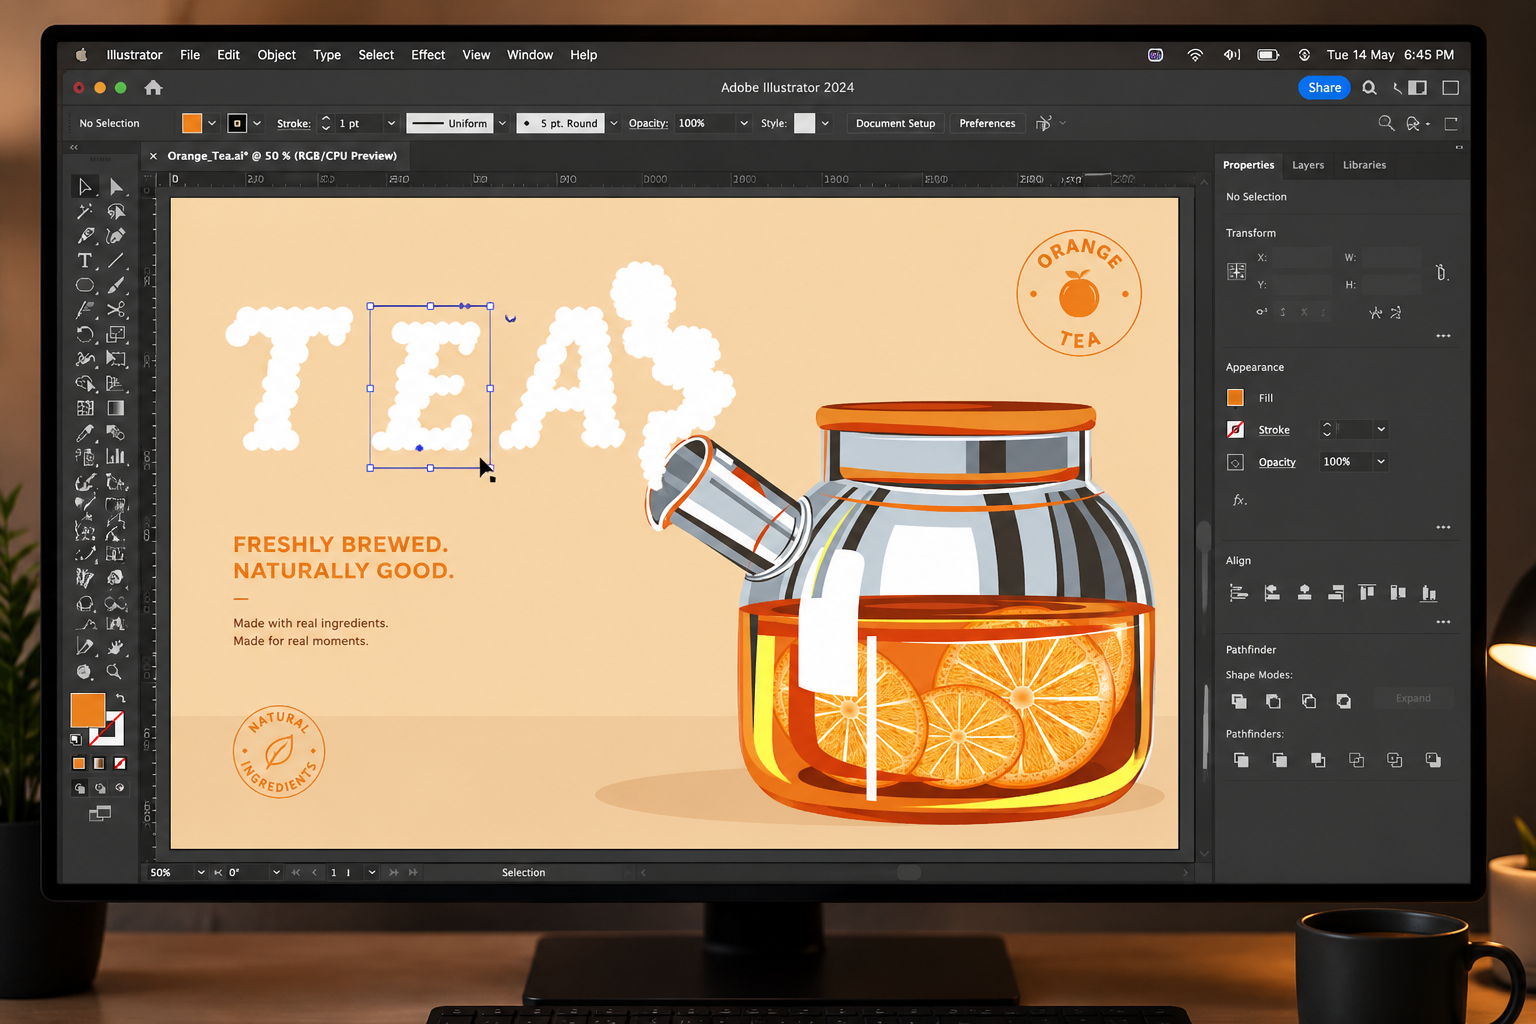Toggle the panels layout icon beside search

1417,88
